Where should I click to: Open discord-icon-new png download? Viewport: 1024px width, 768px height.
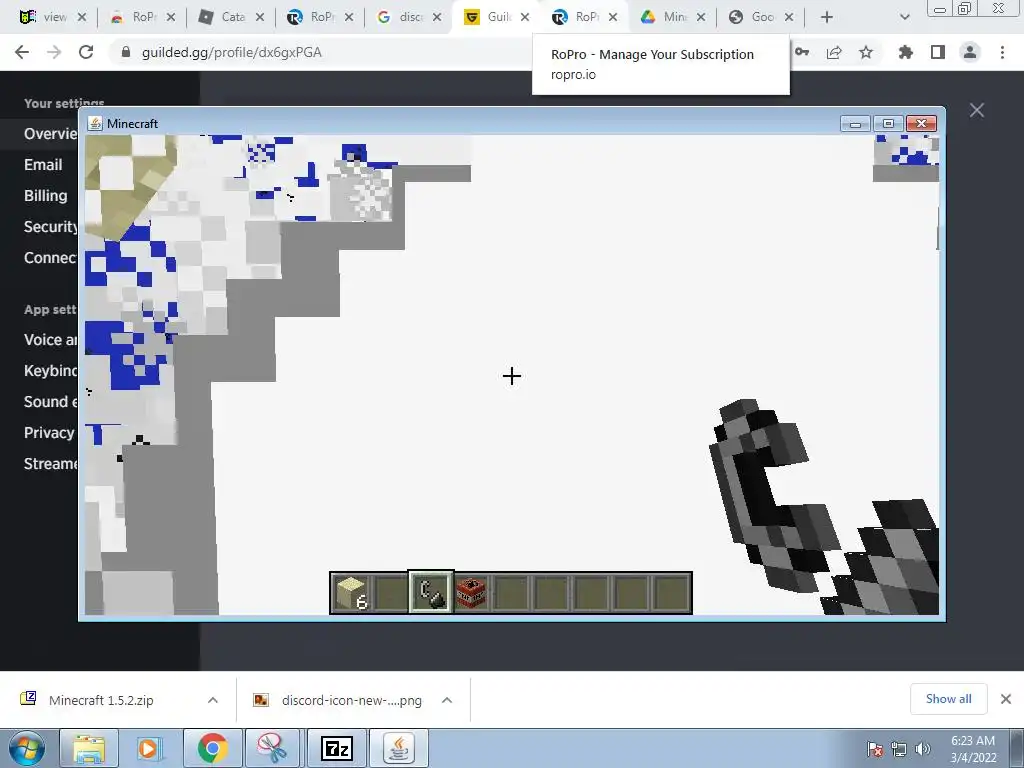(351, 700)
